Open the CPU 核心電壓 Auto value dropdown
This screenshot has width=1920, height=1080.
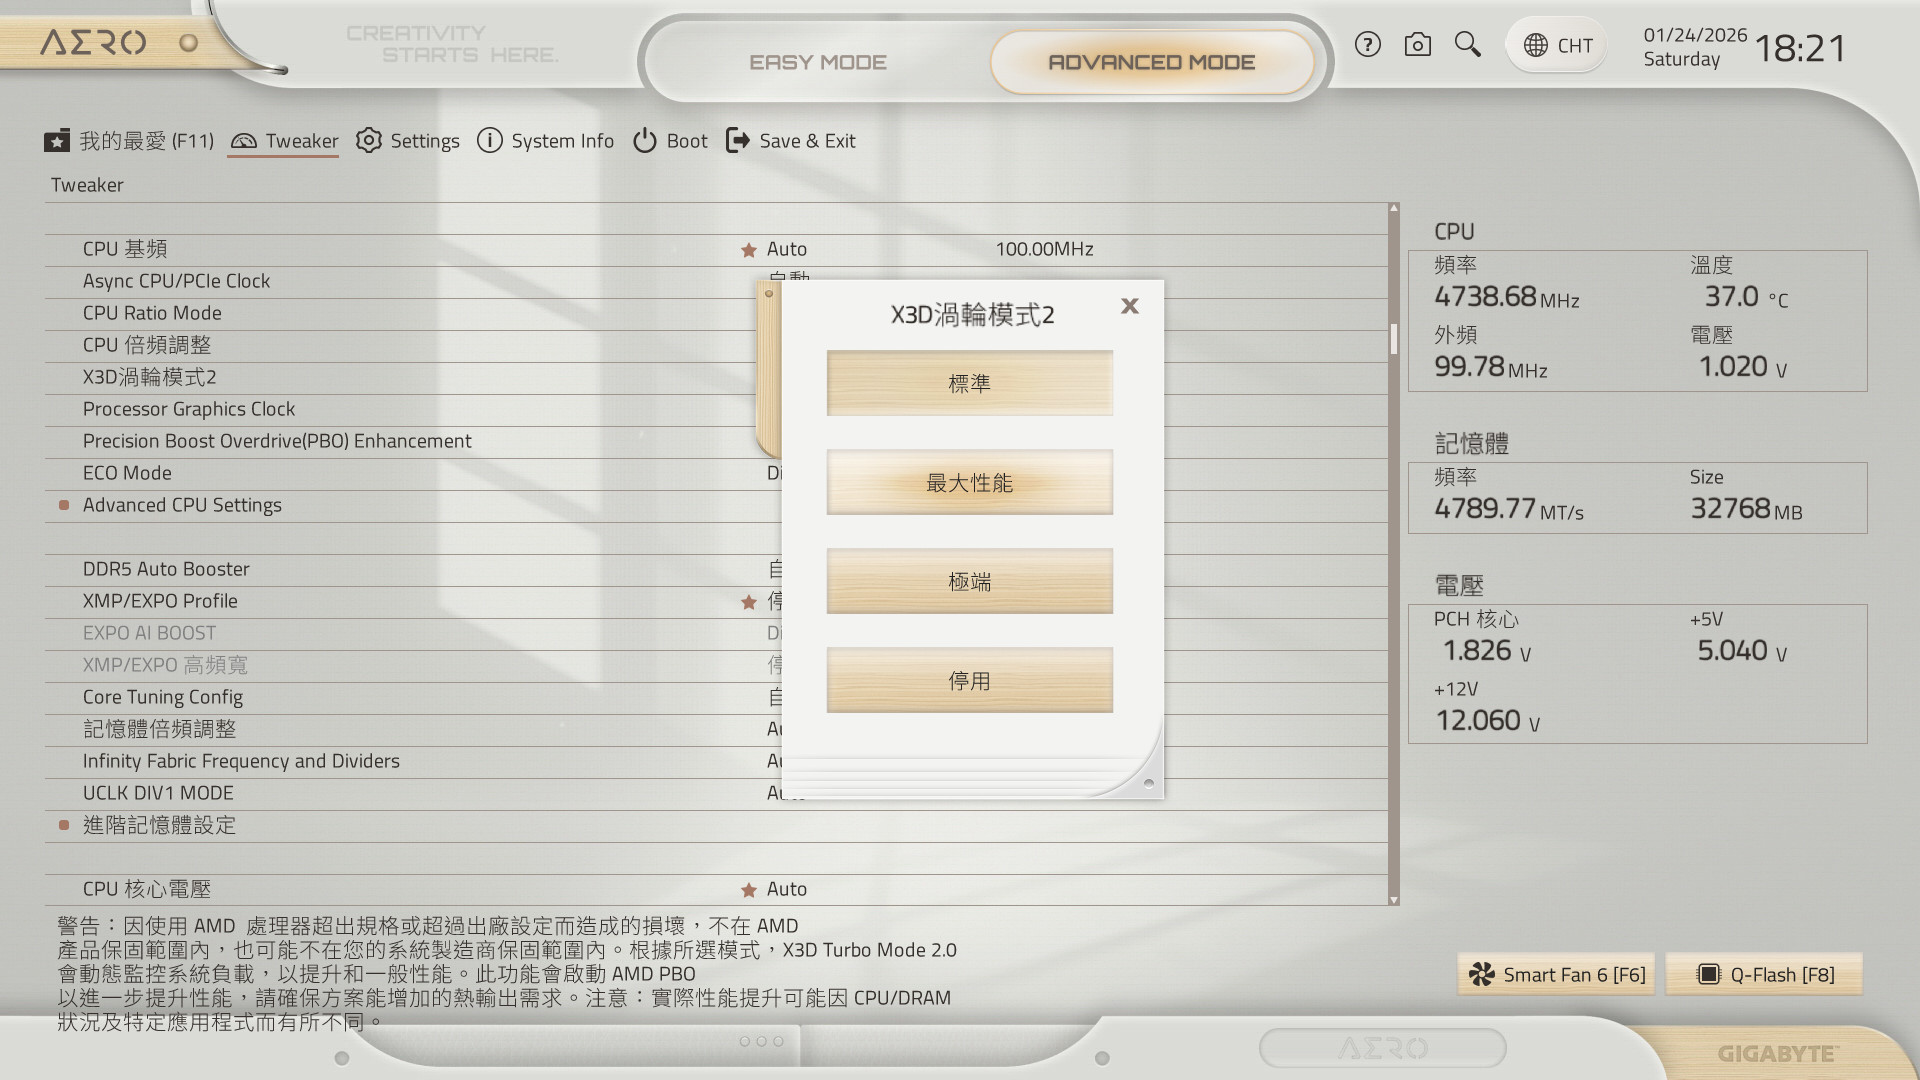787,889
